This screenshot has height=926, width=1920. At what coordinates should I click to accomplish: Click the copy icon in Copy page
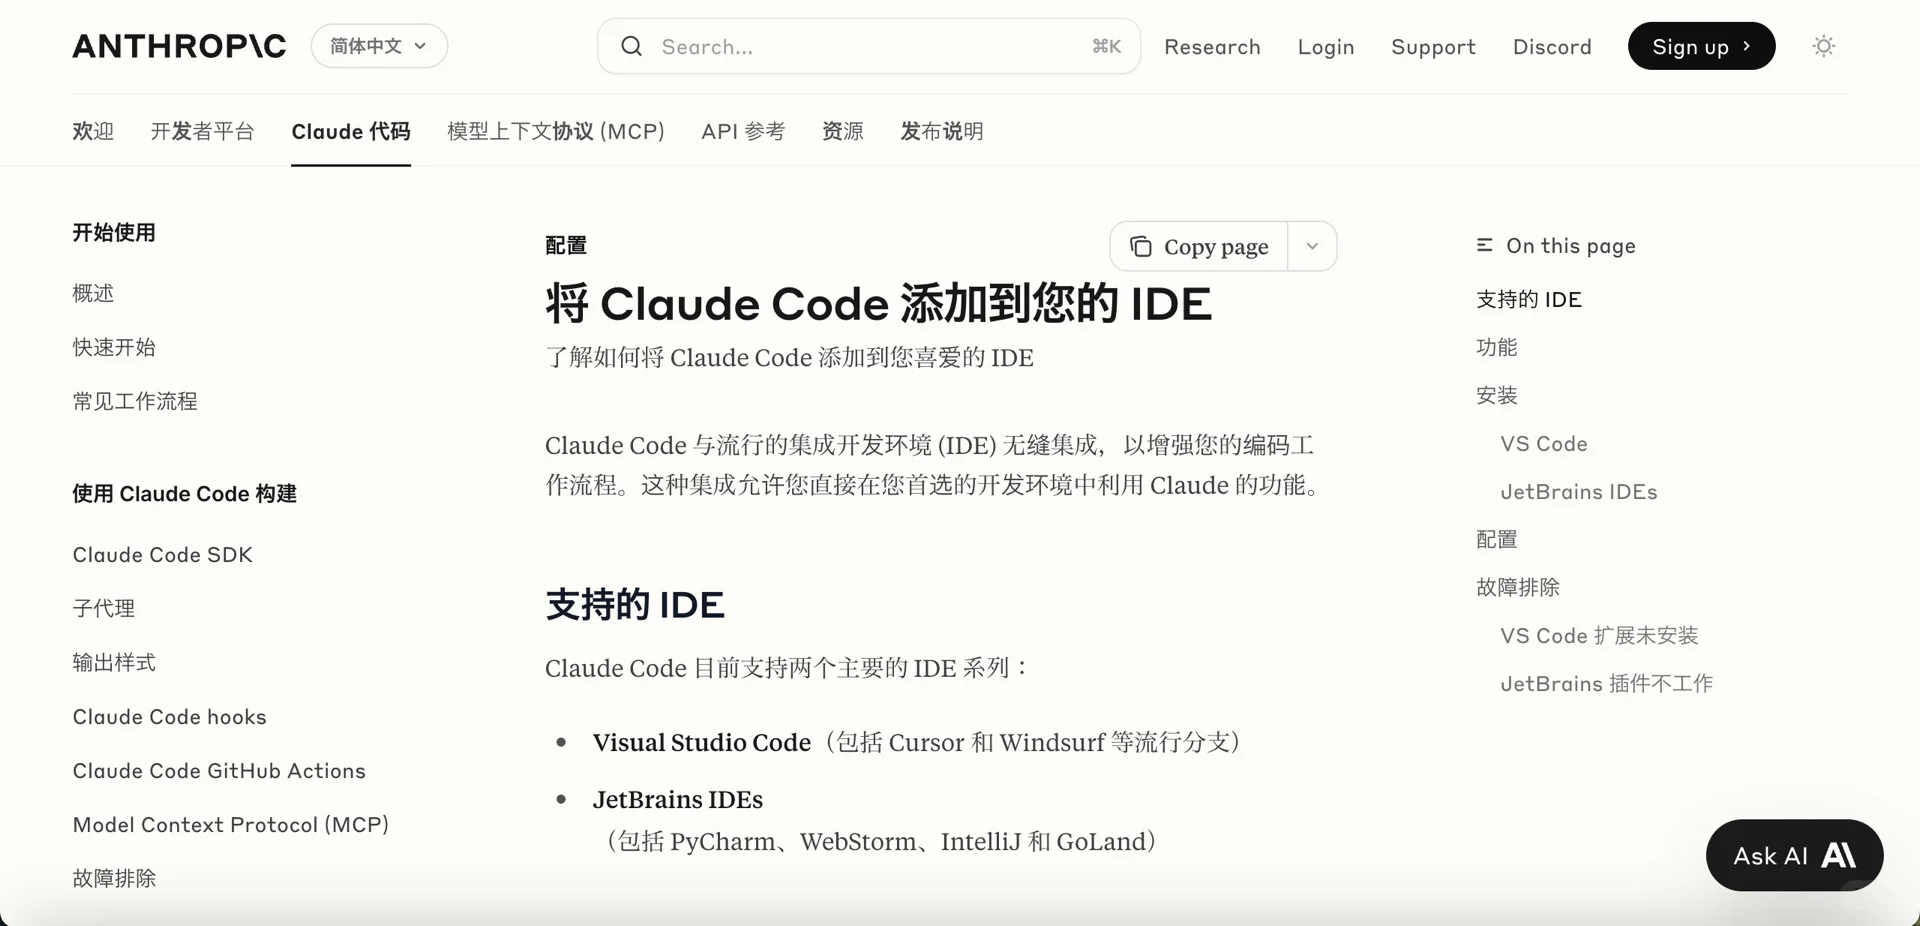click(1141, 246)
